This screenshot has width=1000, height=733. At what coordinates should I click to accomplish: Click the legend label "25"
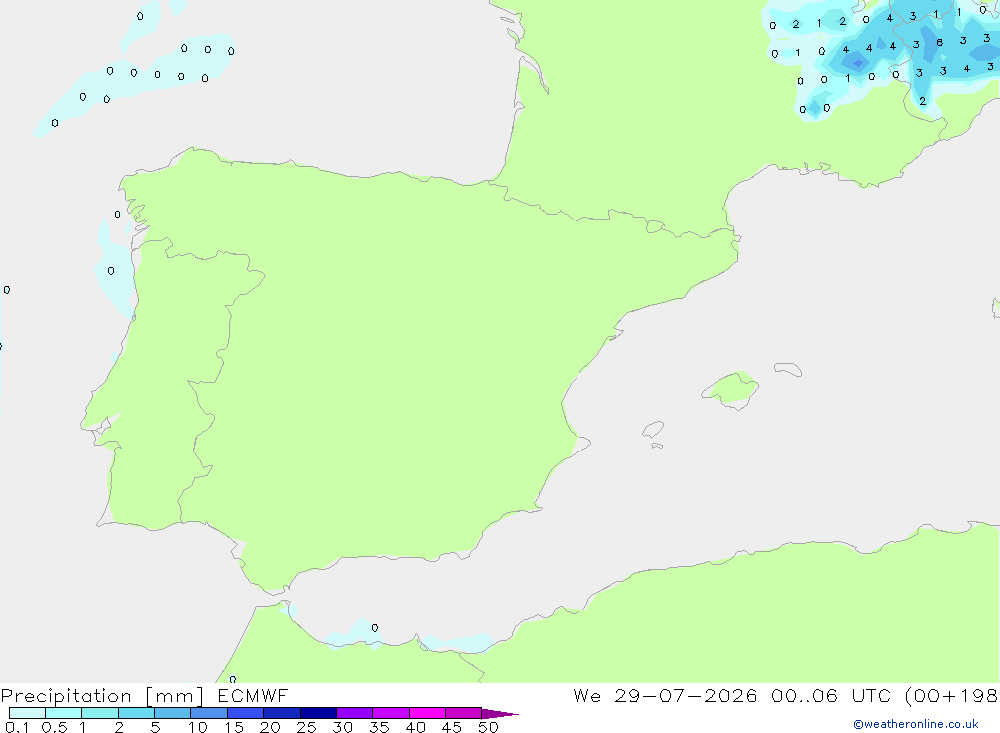tap(306, 727)
